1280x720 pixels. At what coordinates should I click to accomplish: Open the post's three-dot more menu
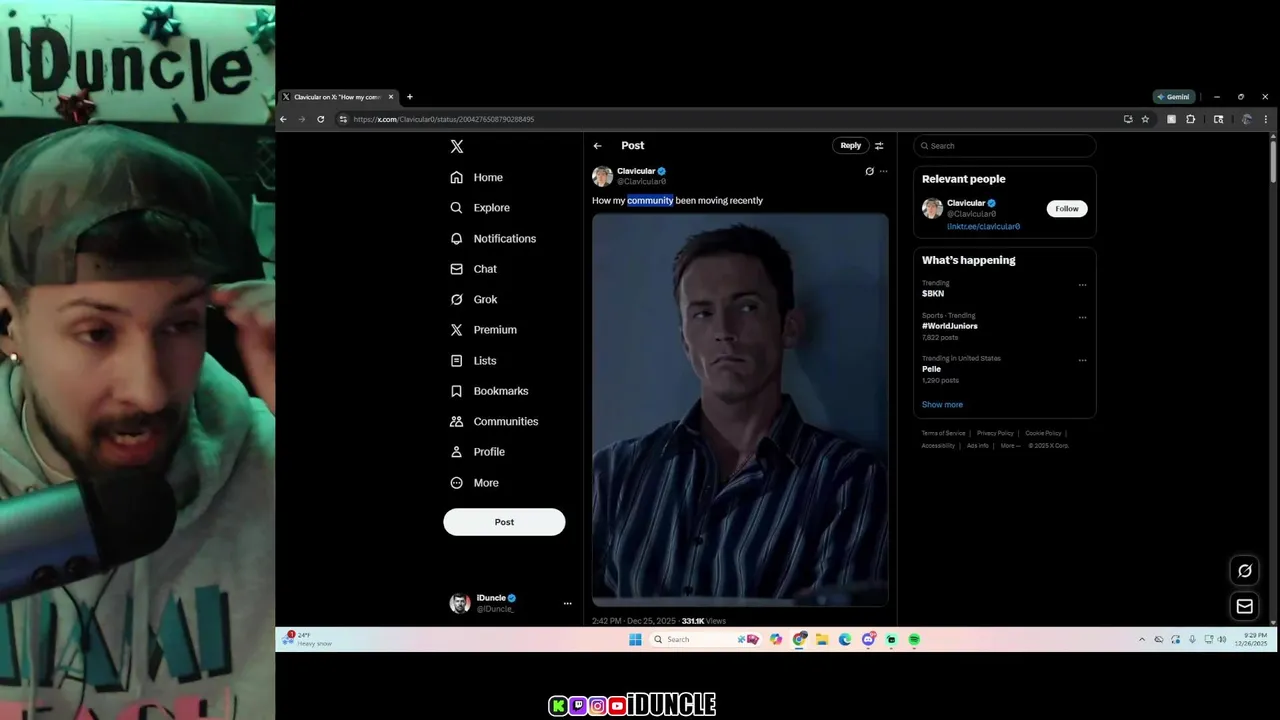[883, 171]
